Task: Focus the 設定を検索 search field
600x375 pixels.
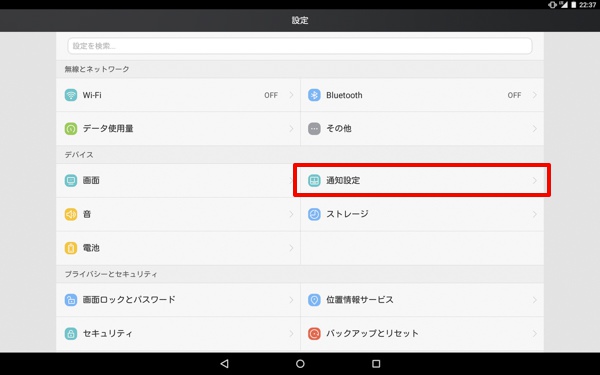Action: click(x=300, y=46)
